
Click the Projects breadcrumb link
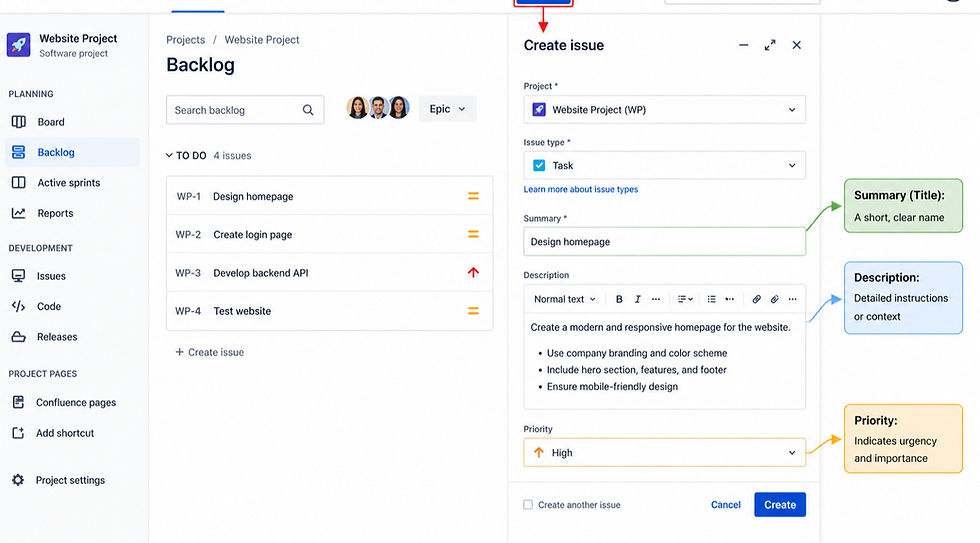[x=186, y=39]
